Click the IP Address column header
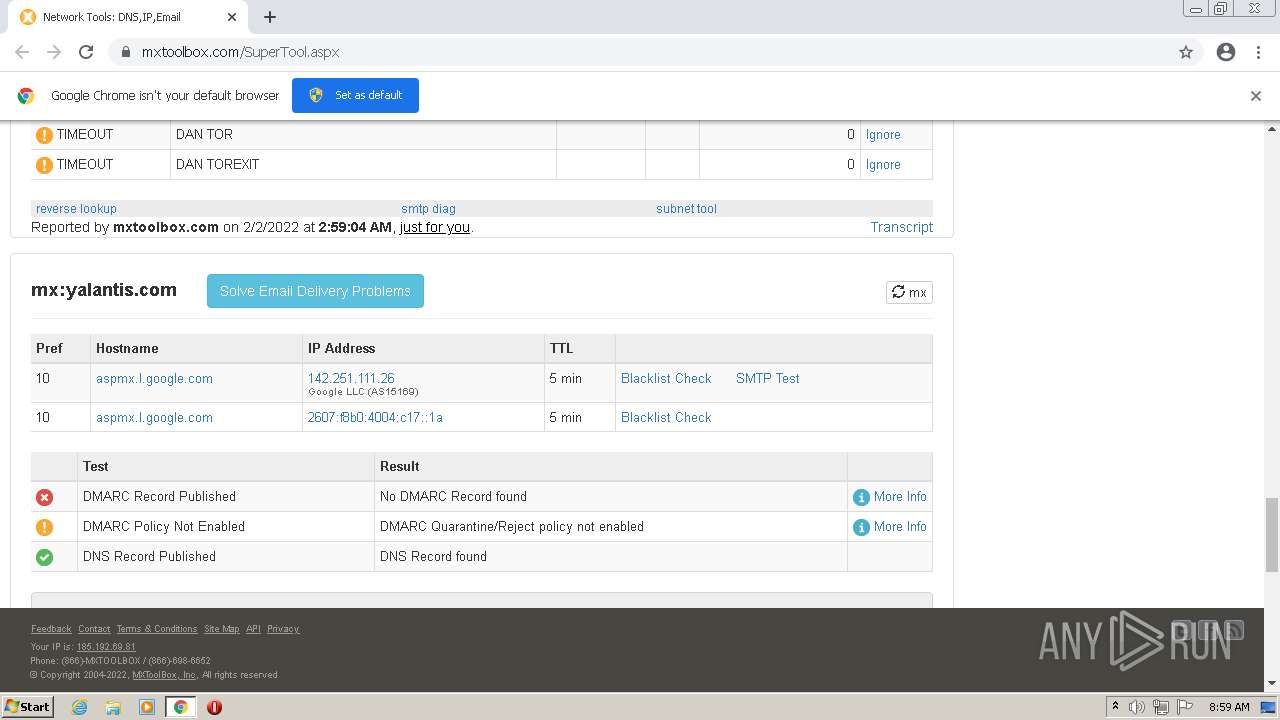This screenshot has height=720, width=1280. coord(342,349)
